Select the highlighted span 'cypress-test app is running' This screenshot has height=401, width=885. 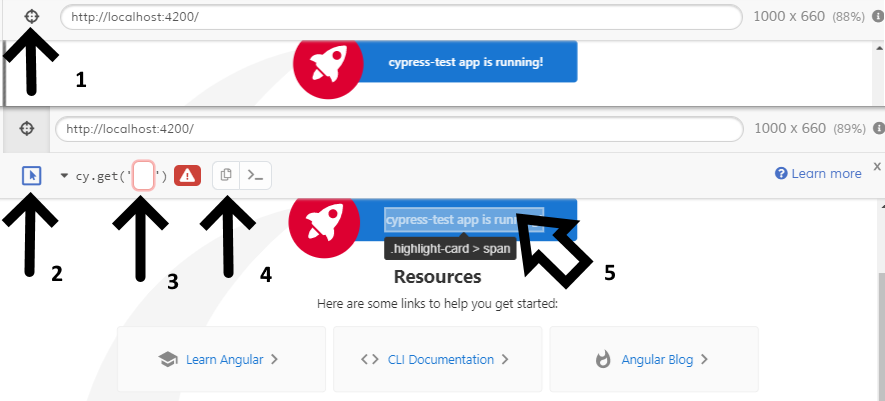[464, 220]
